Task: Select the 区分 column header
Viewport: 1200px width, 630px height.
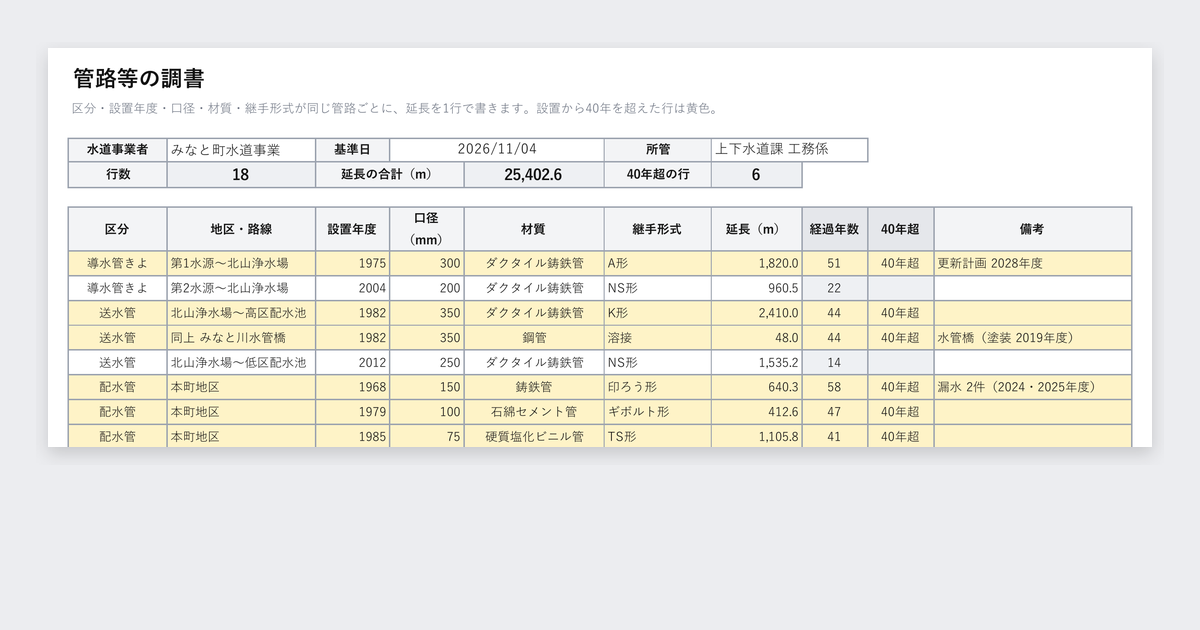Action: pos(118,229)
